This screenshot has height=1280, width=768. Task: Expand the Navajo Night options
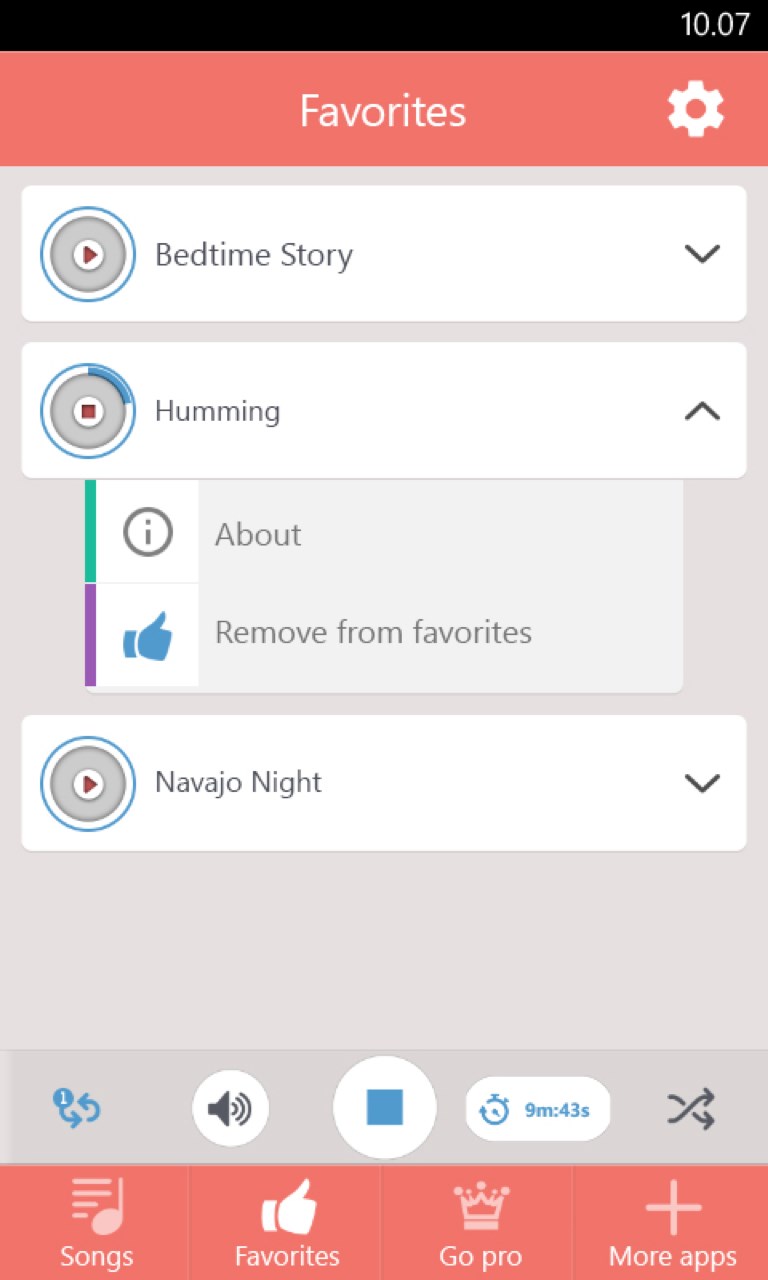tap(702, 783)
